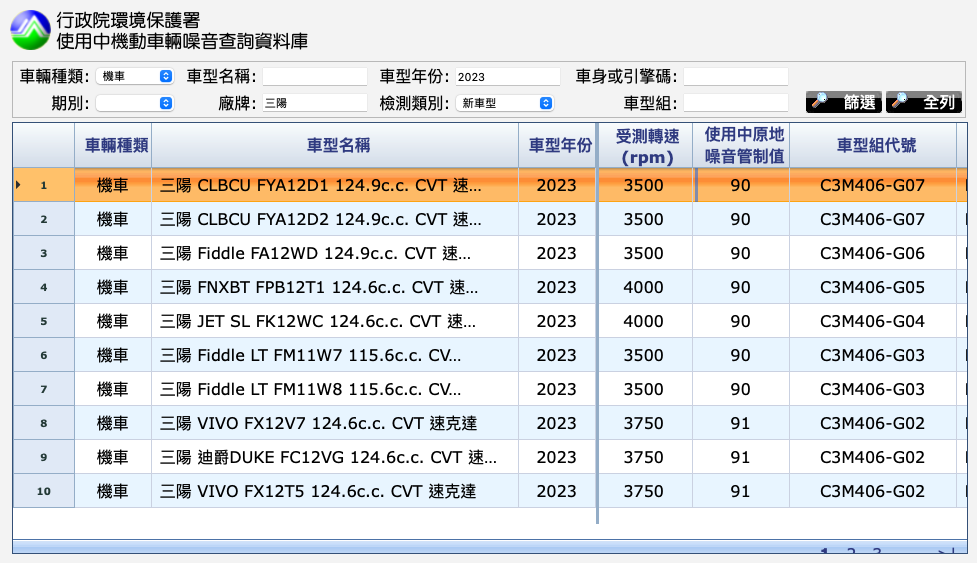Screen dimensions: 977x563
Task: Click the magnifier icon on 全列 button
Action: (x=899, y=100)
